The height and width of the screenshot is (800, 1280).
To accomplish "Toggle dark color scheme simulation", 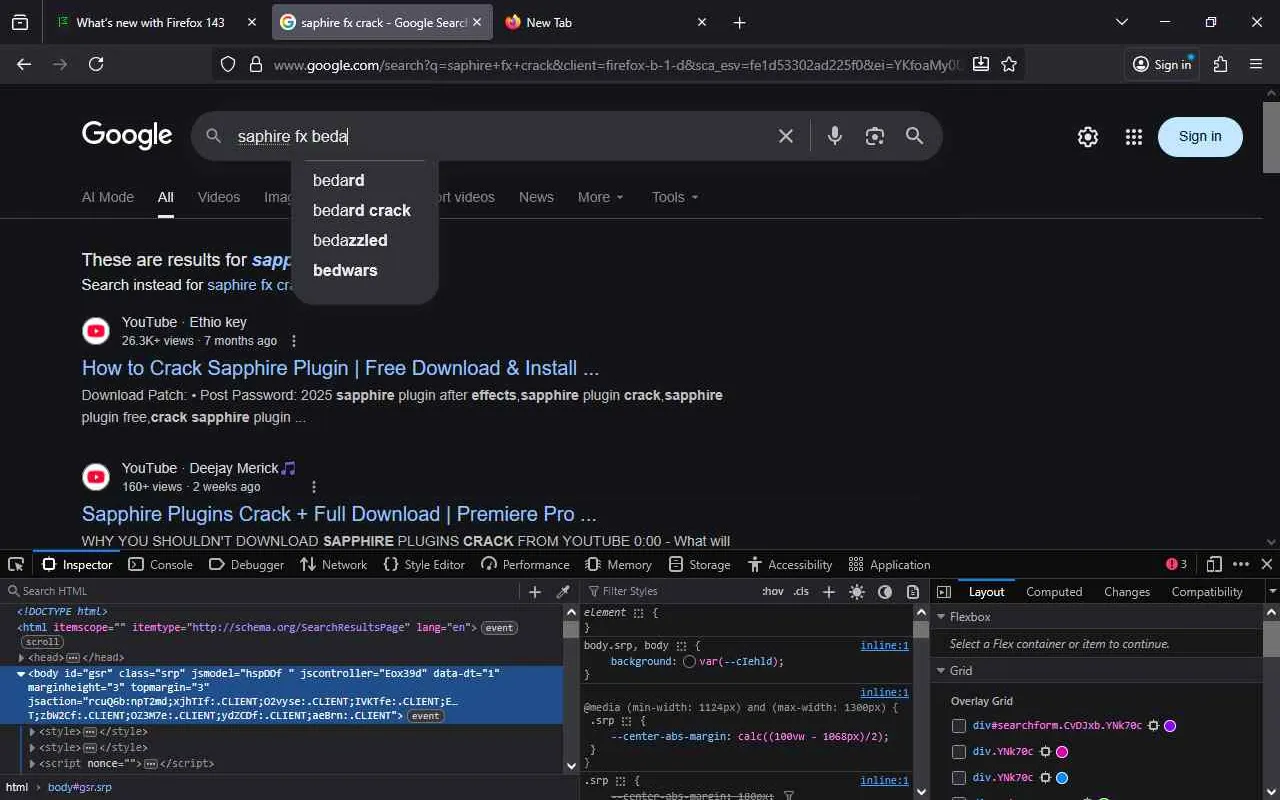I will (x=885, y=592).
